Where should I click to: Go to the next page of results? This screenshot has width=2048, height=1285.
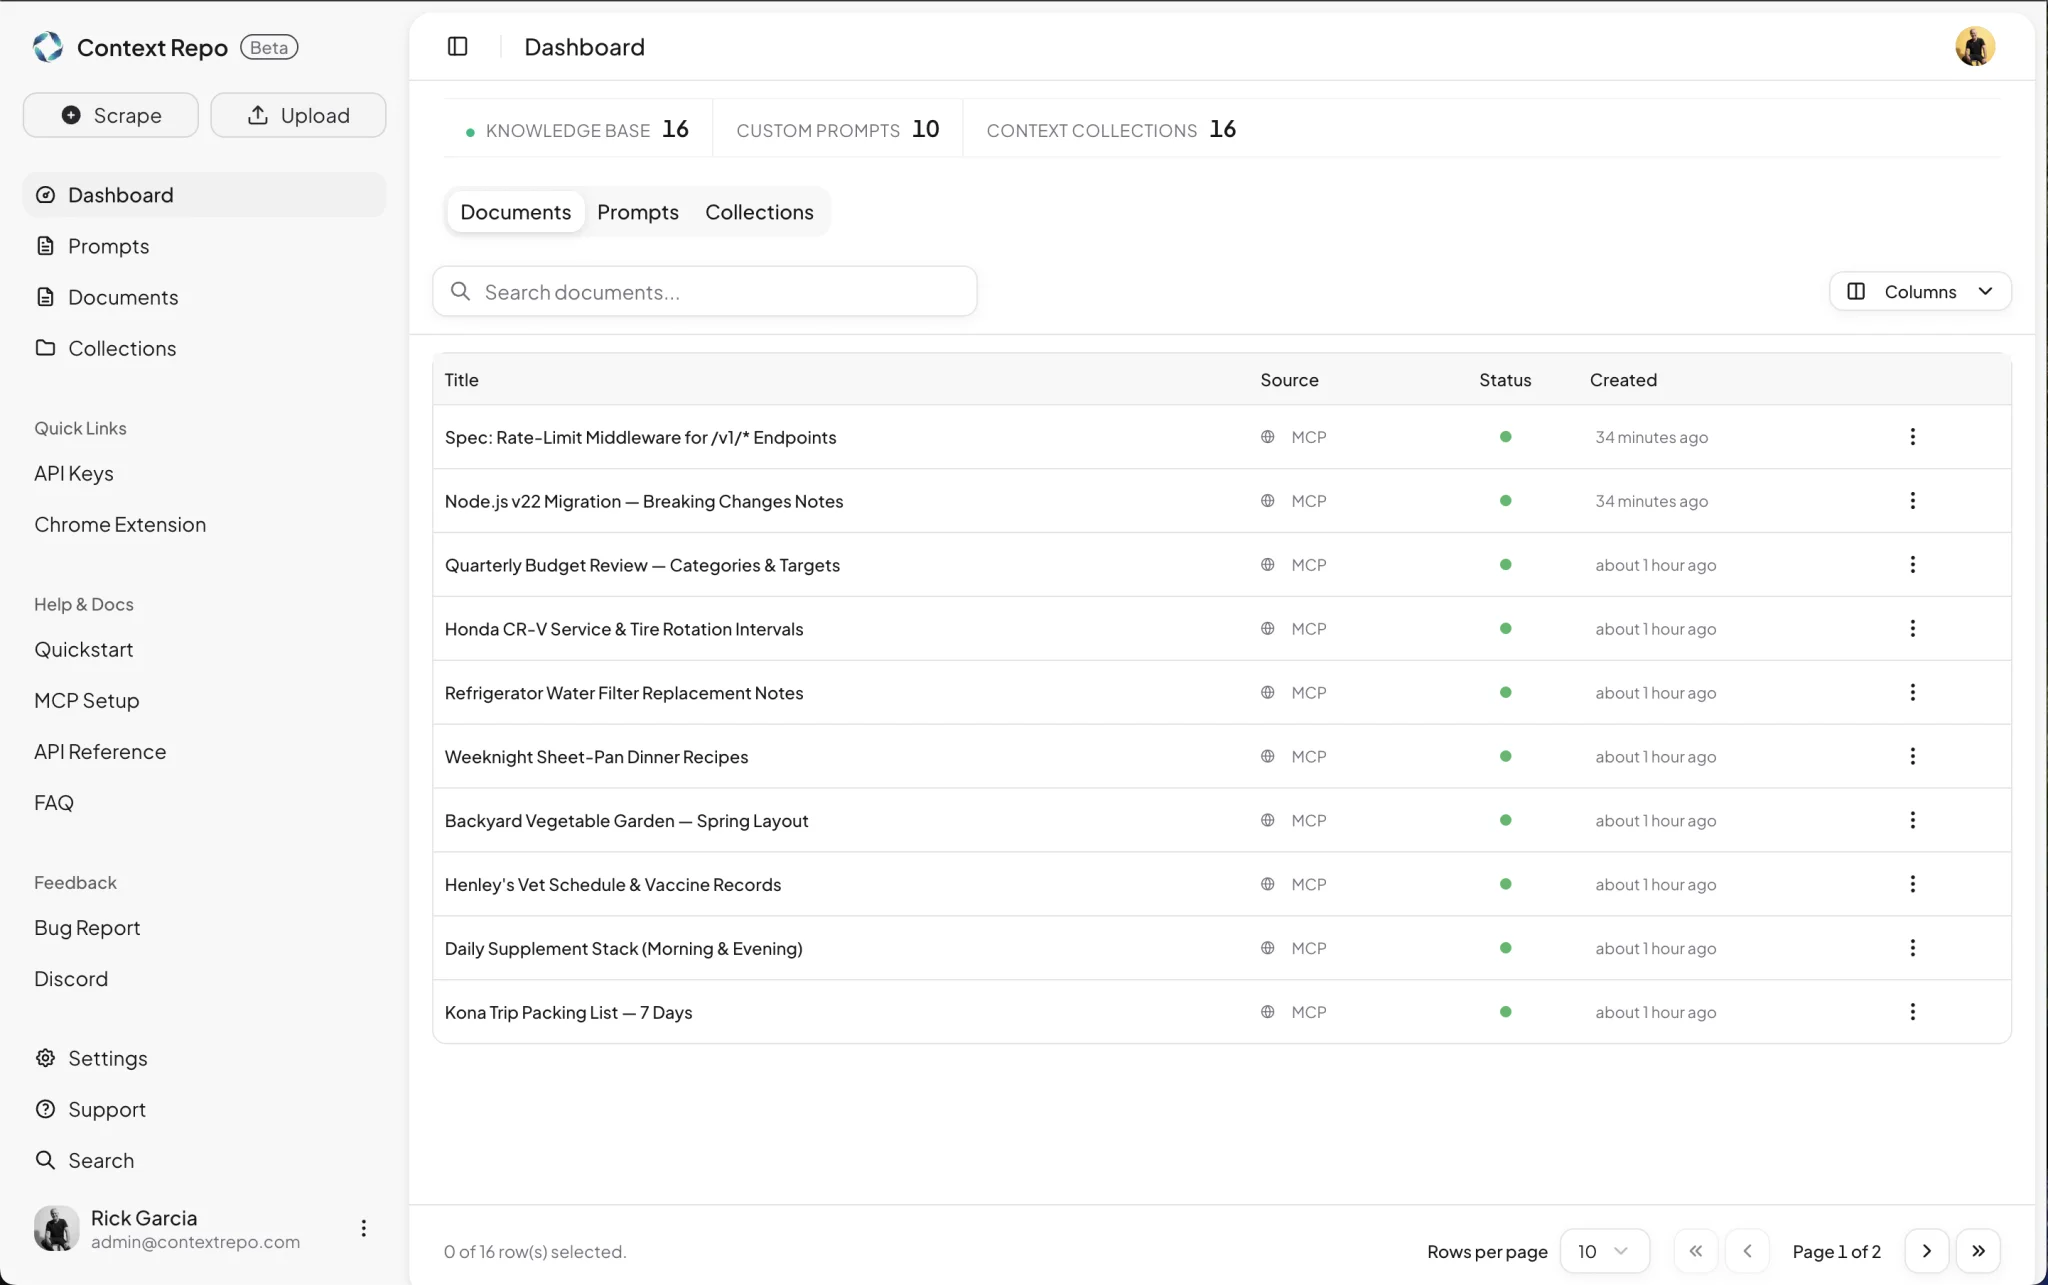[x=1927, y=1251]
